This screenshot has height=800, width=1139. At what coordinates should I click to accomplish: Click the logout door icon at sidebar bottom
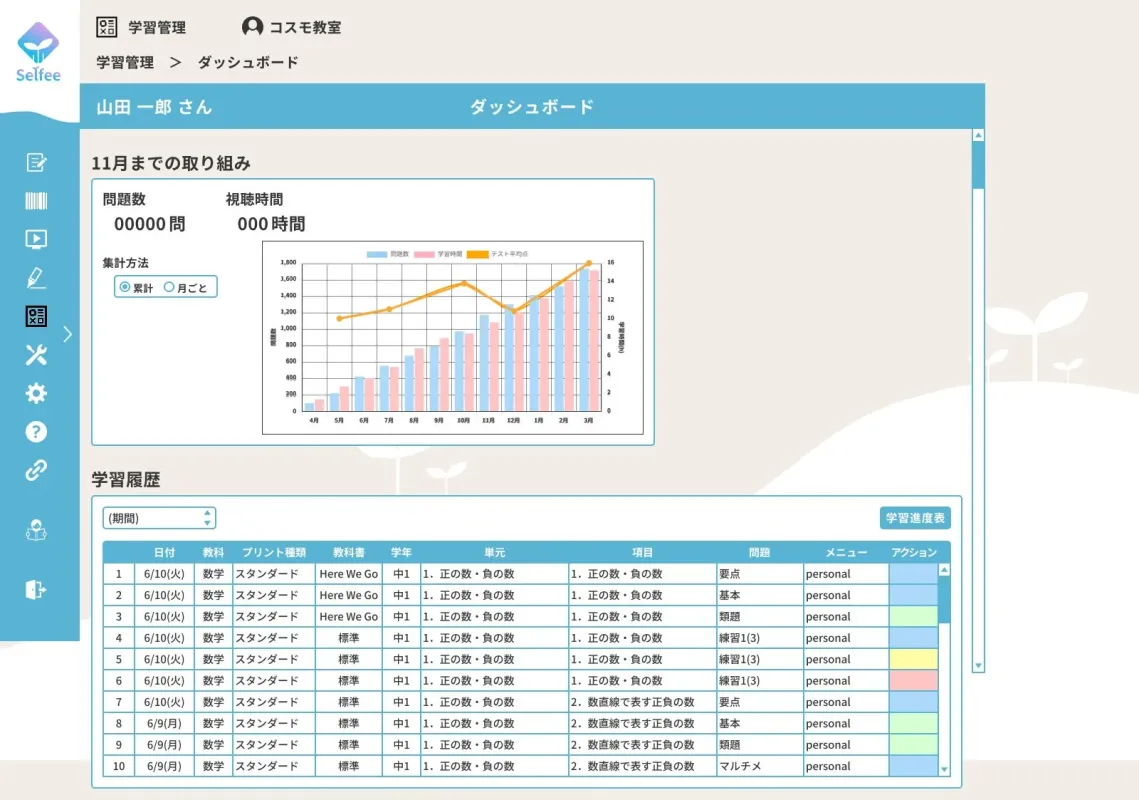(x=36, y=589)
